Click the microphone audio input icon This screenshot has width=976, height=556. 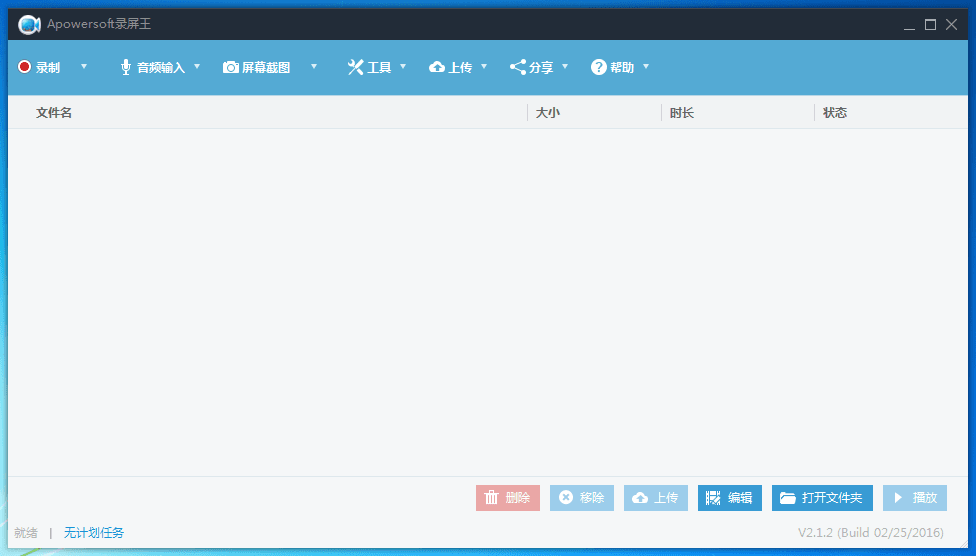point(126,67)
